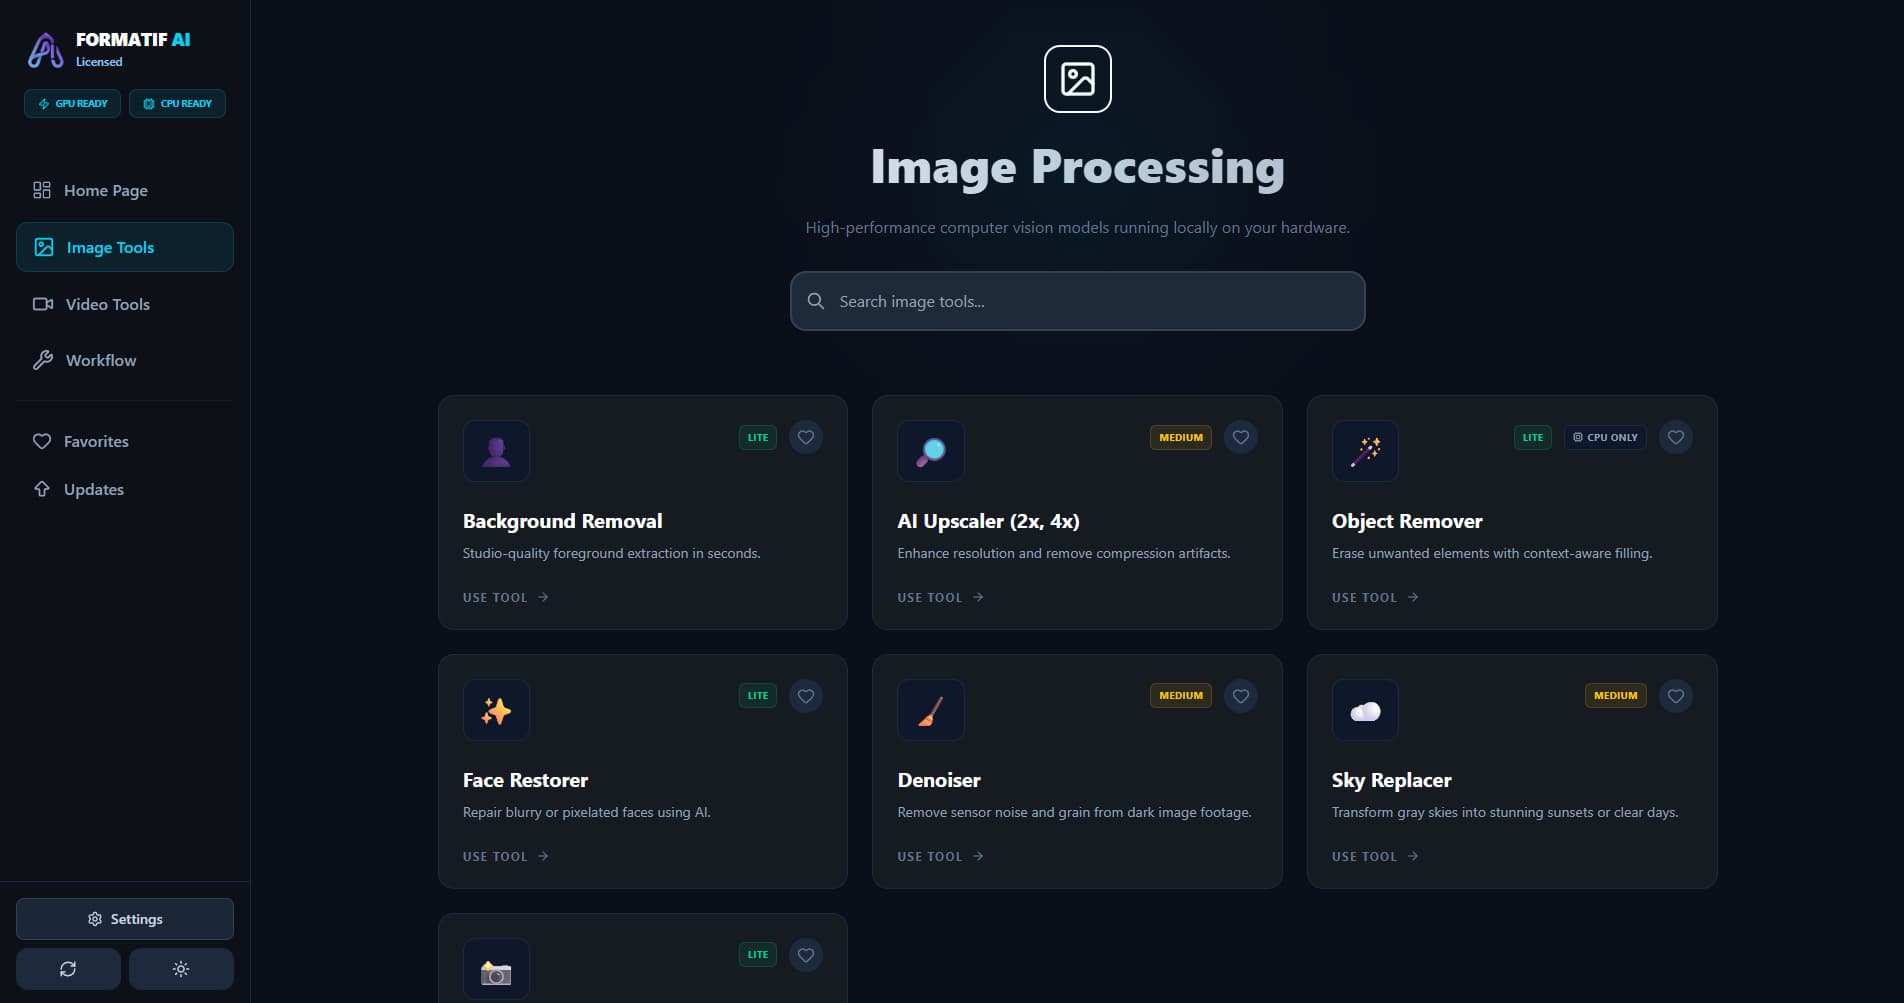1904x1003 pixels.
Task: Click the refresh icon button
Action: 68,969
